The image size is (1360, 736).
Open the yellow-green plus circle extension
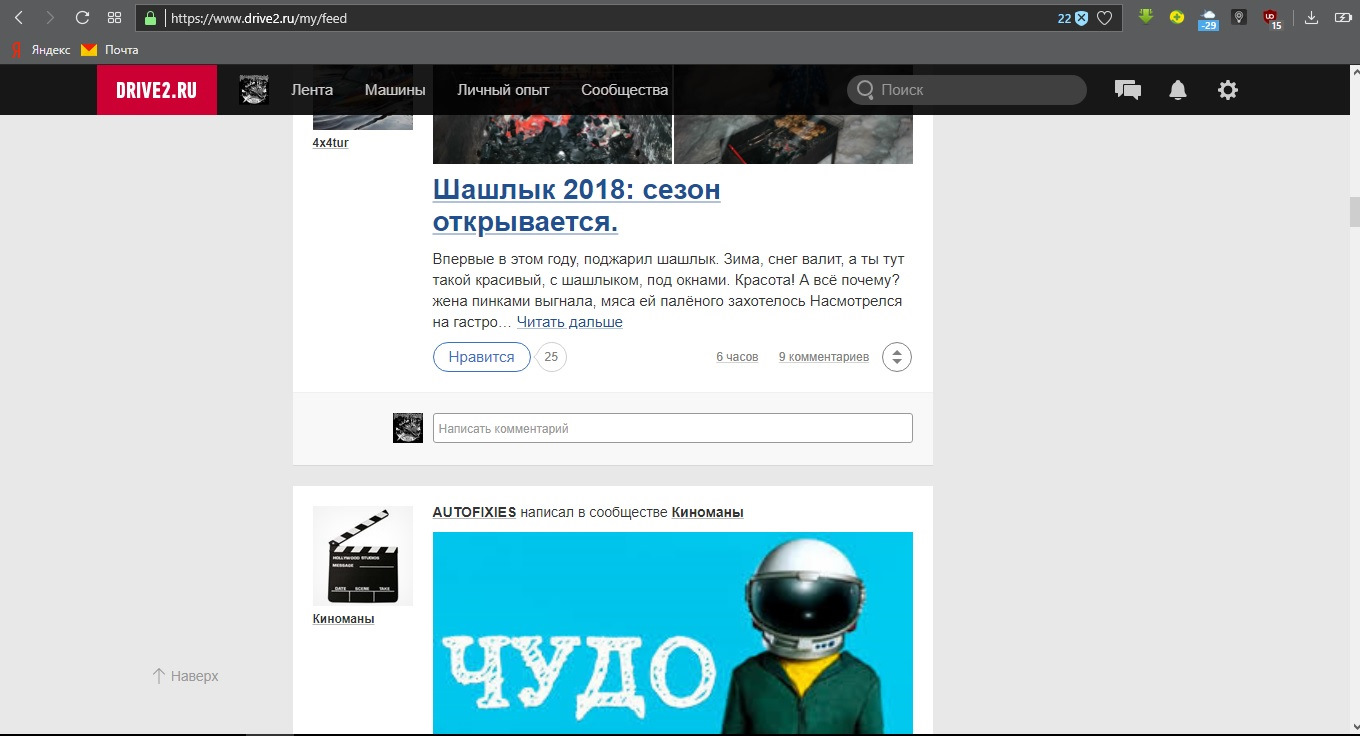[1178, 17]
